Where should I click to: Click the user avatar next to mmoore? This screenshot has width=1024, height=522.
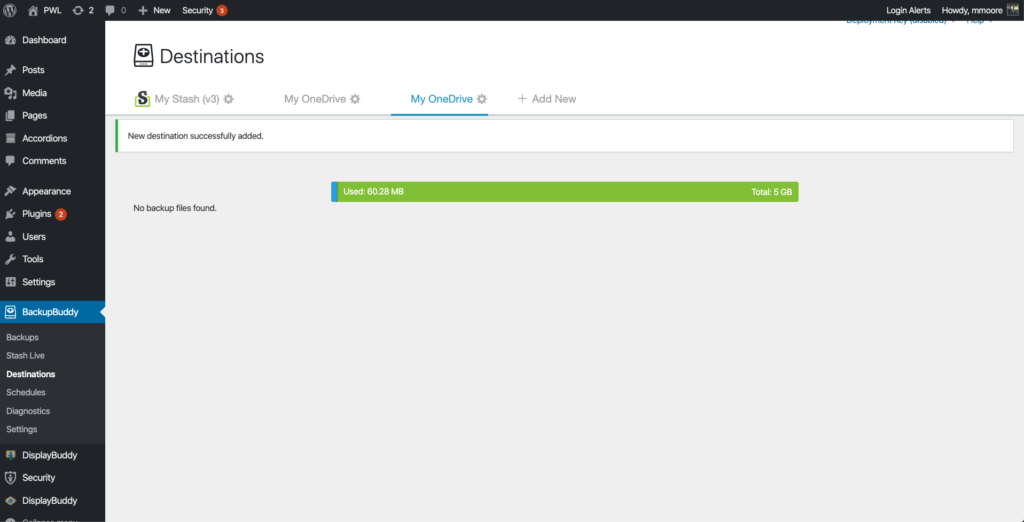1012,10
